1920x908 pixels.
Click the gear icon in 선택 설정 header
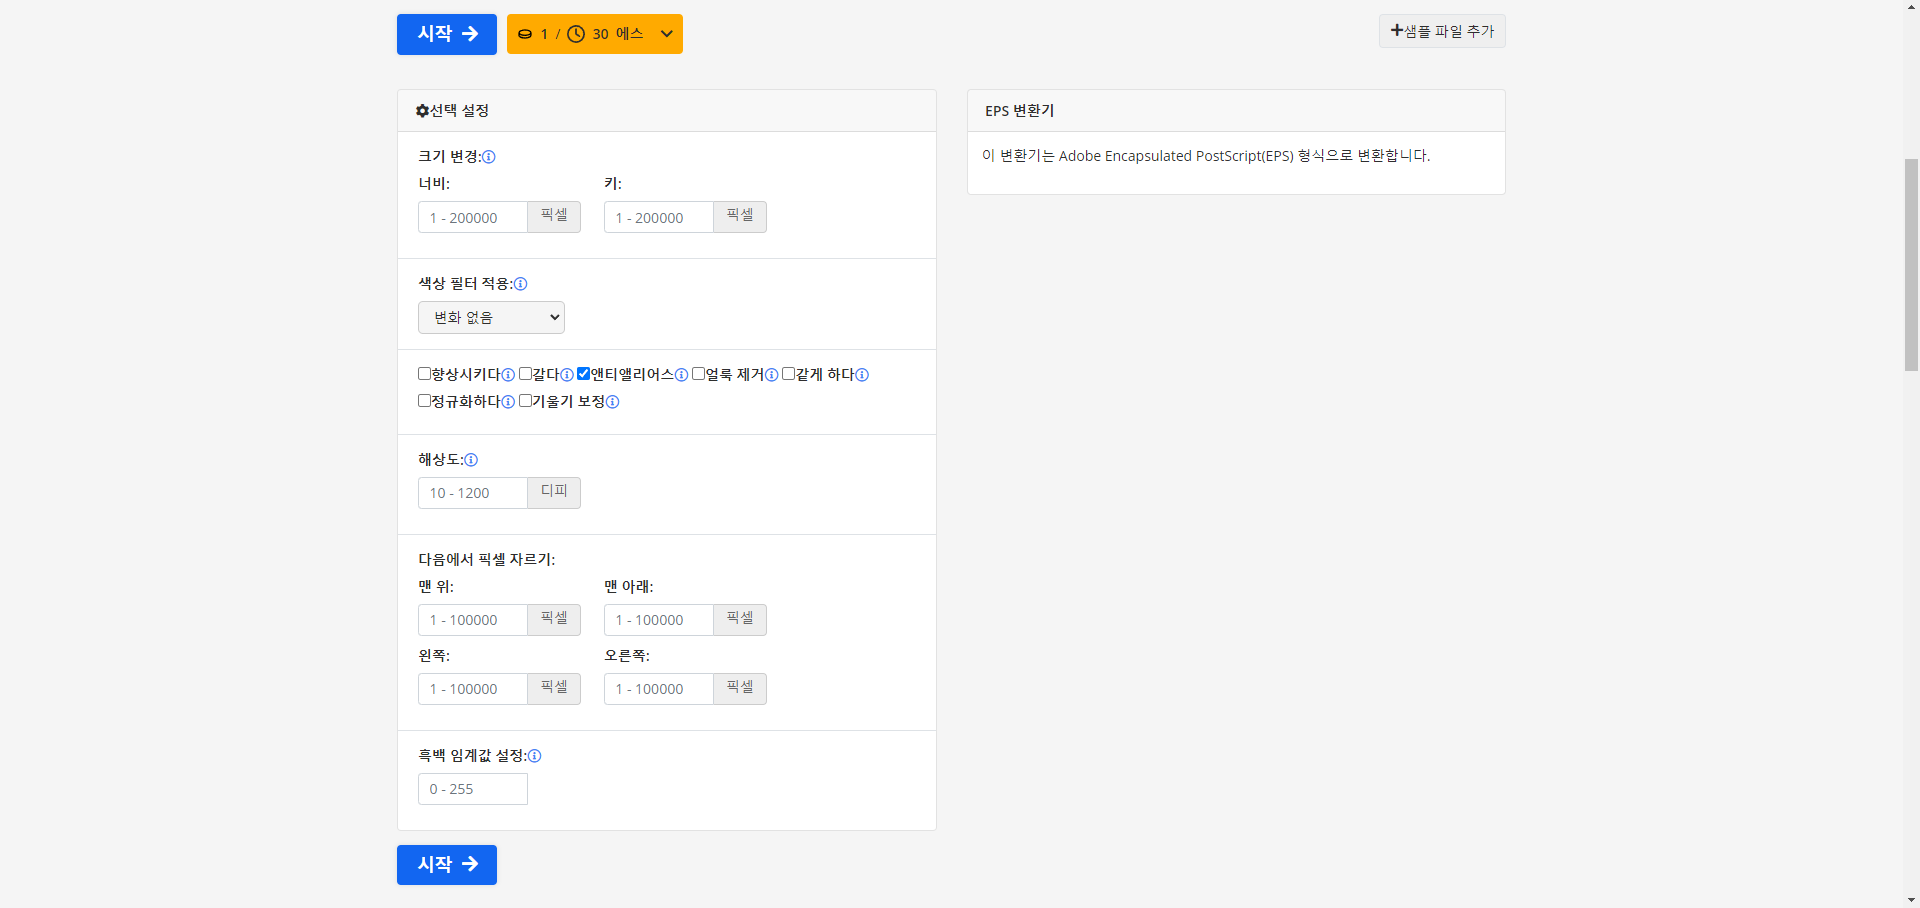(422, 111)
